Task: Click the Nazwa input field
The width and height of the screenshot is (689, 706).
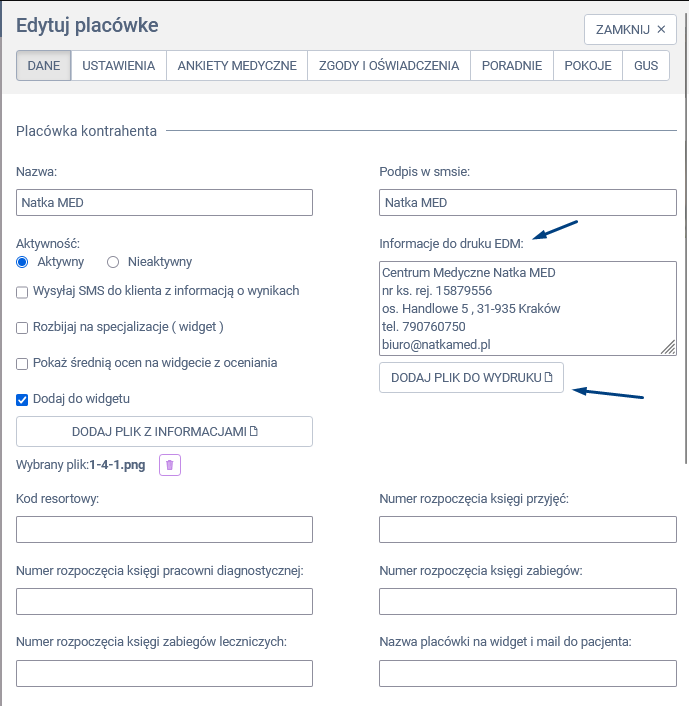Action: click(165, 203)
